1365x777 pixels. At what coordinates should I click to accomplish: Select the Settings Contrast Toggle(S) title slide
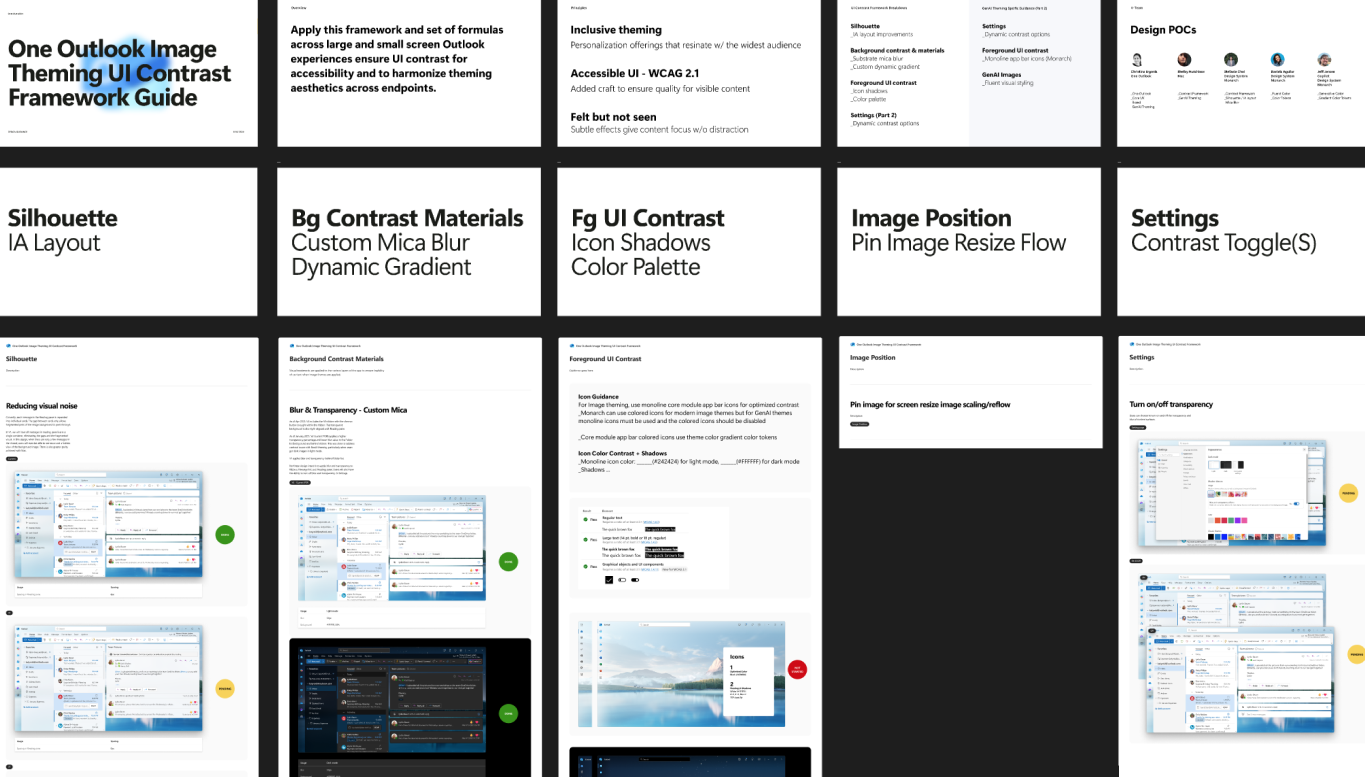coord(1241,241)
